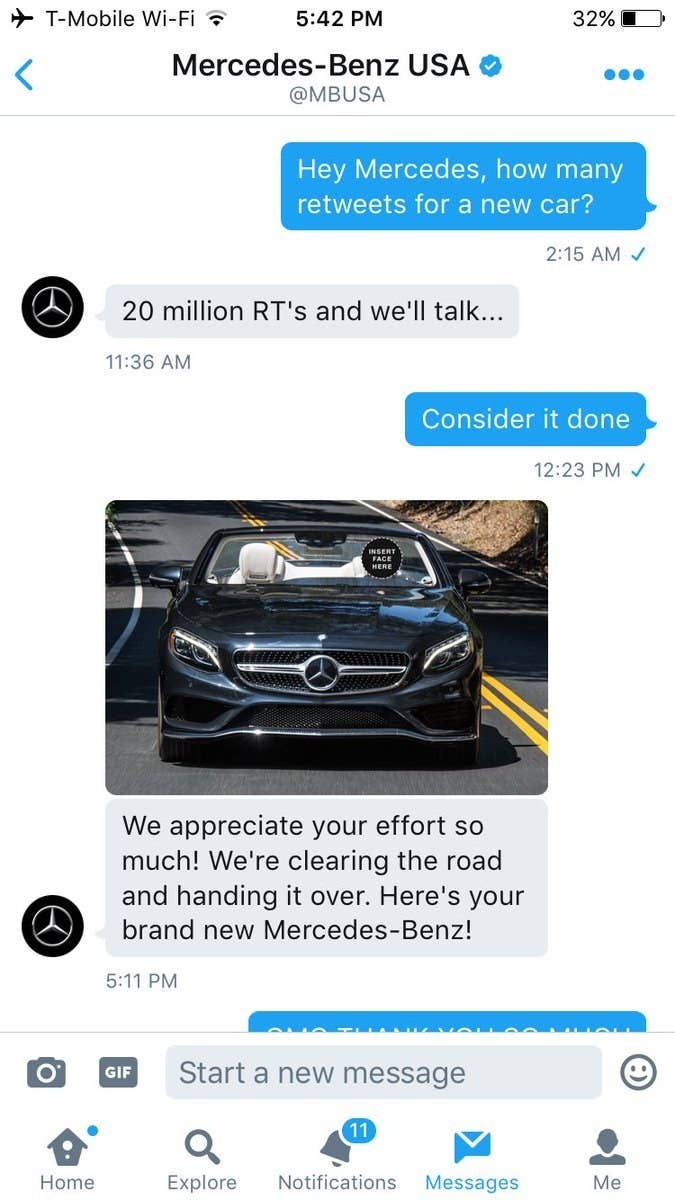
Task: Switch to the Explore tab
Action: pos(202,1158)
